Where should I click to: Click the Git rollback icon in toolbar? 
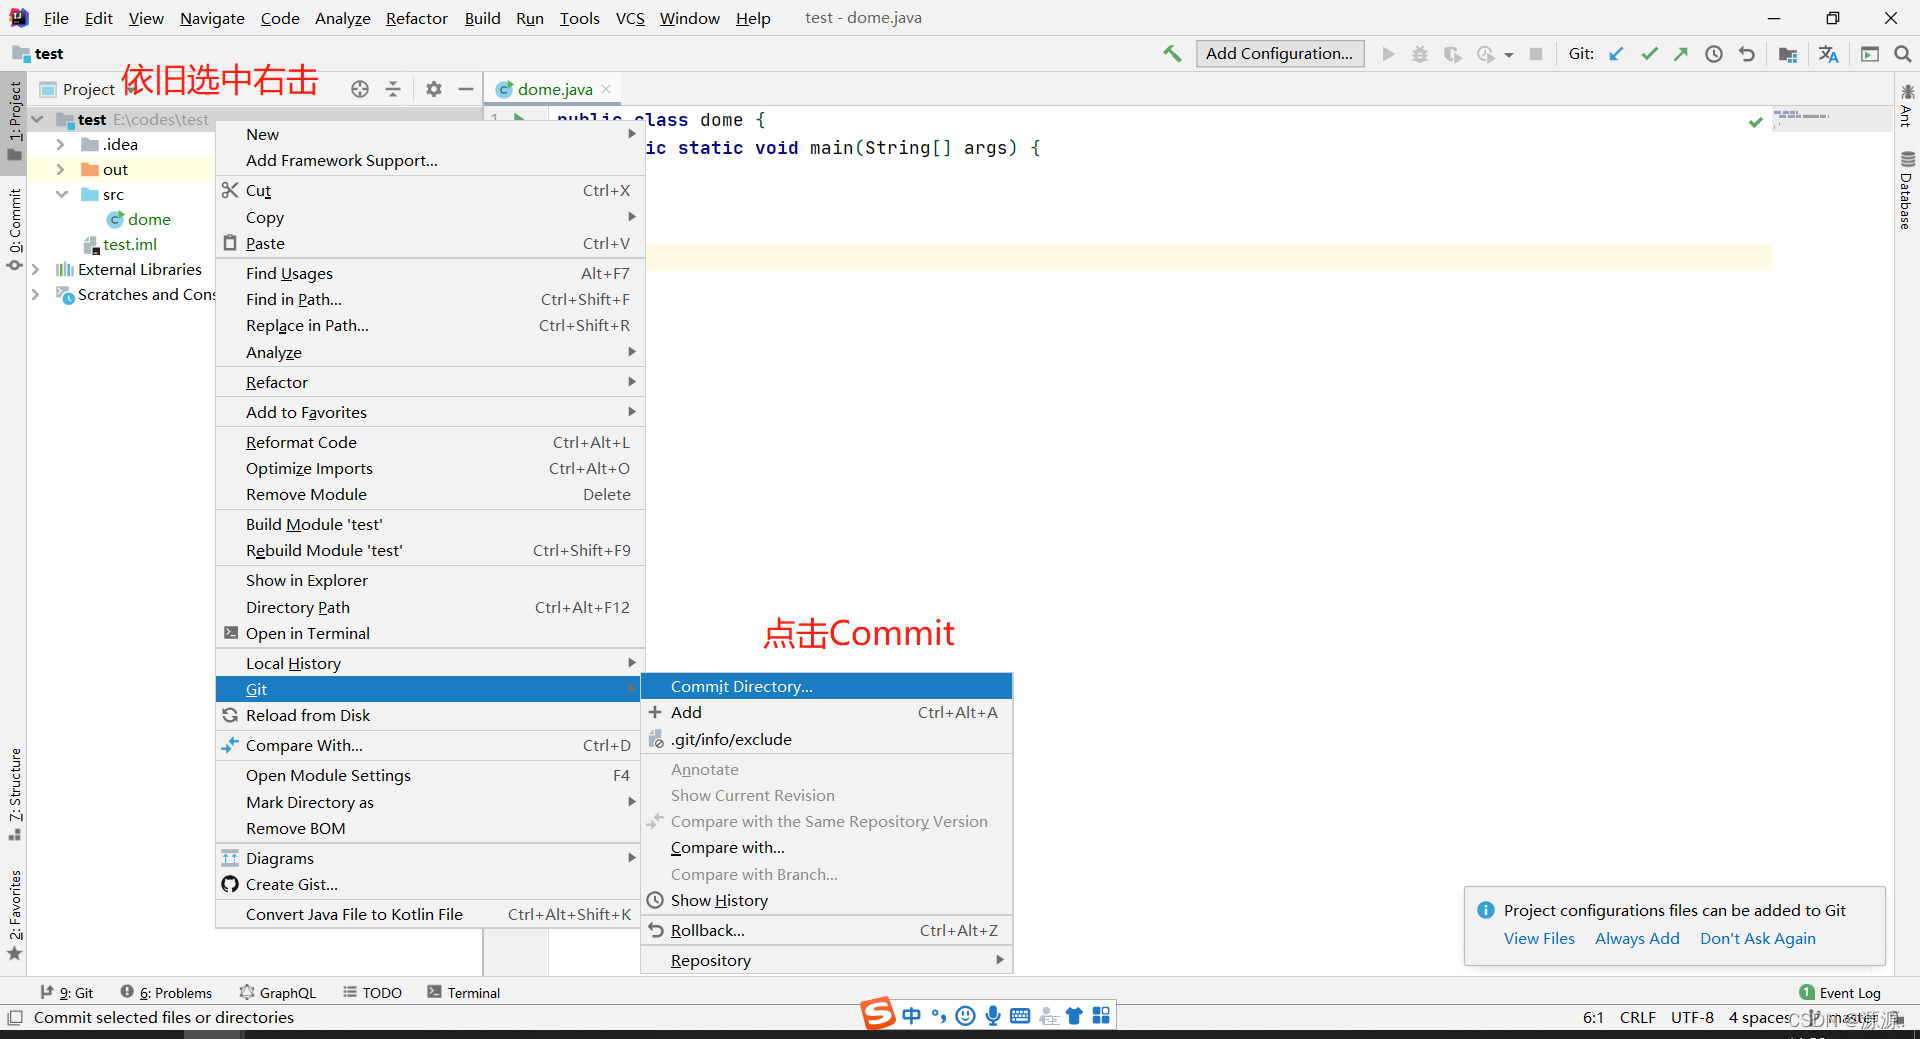pos(1747,54)
